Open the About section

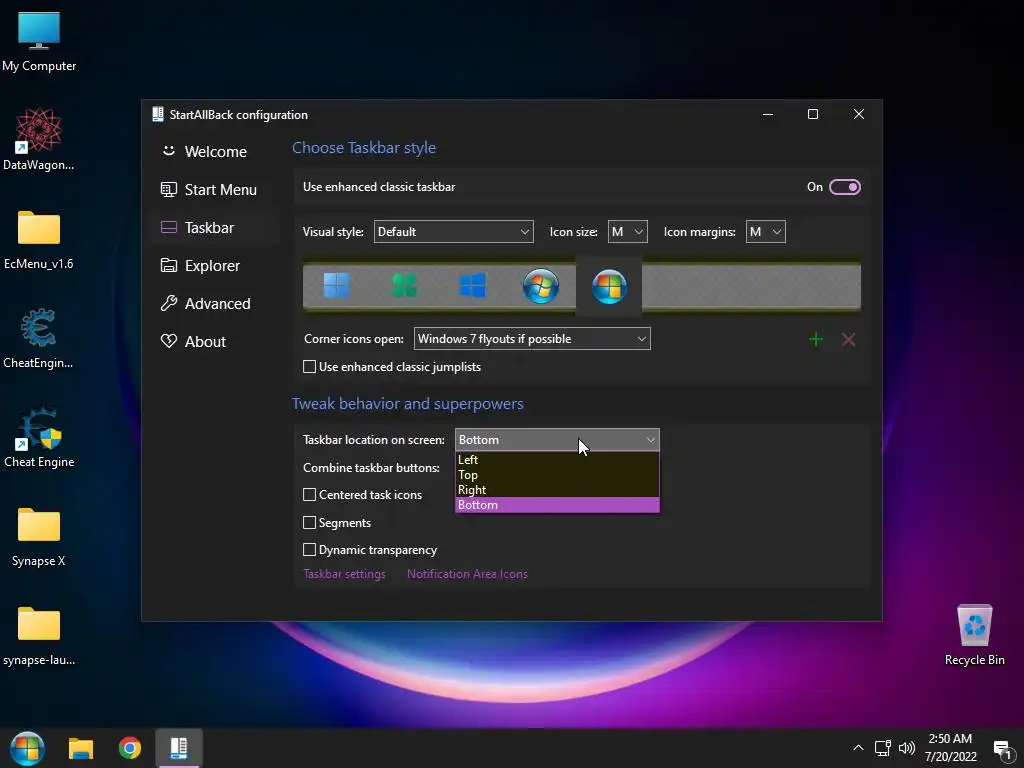pyautogui.click(x=215, y=342)
